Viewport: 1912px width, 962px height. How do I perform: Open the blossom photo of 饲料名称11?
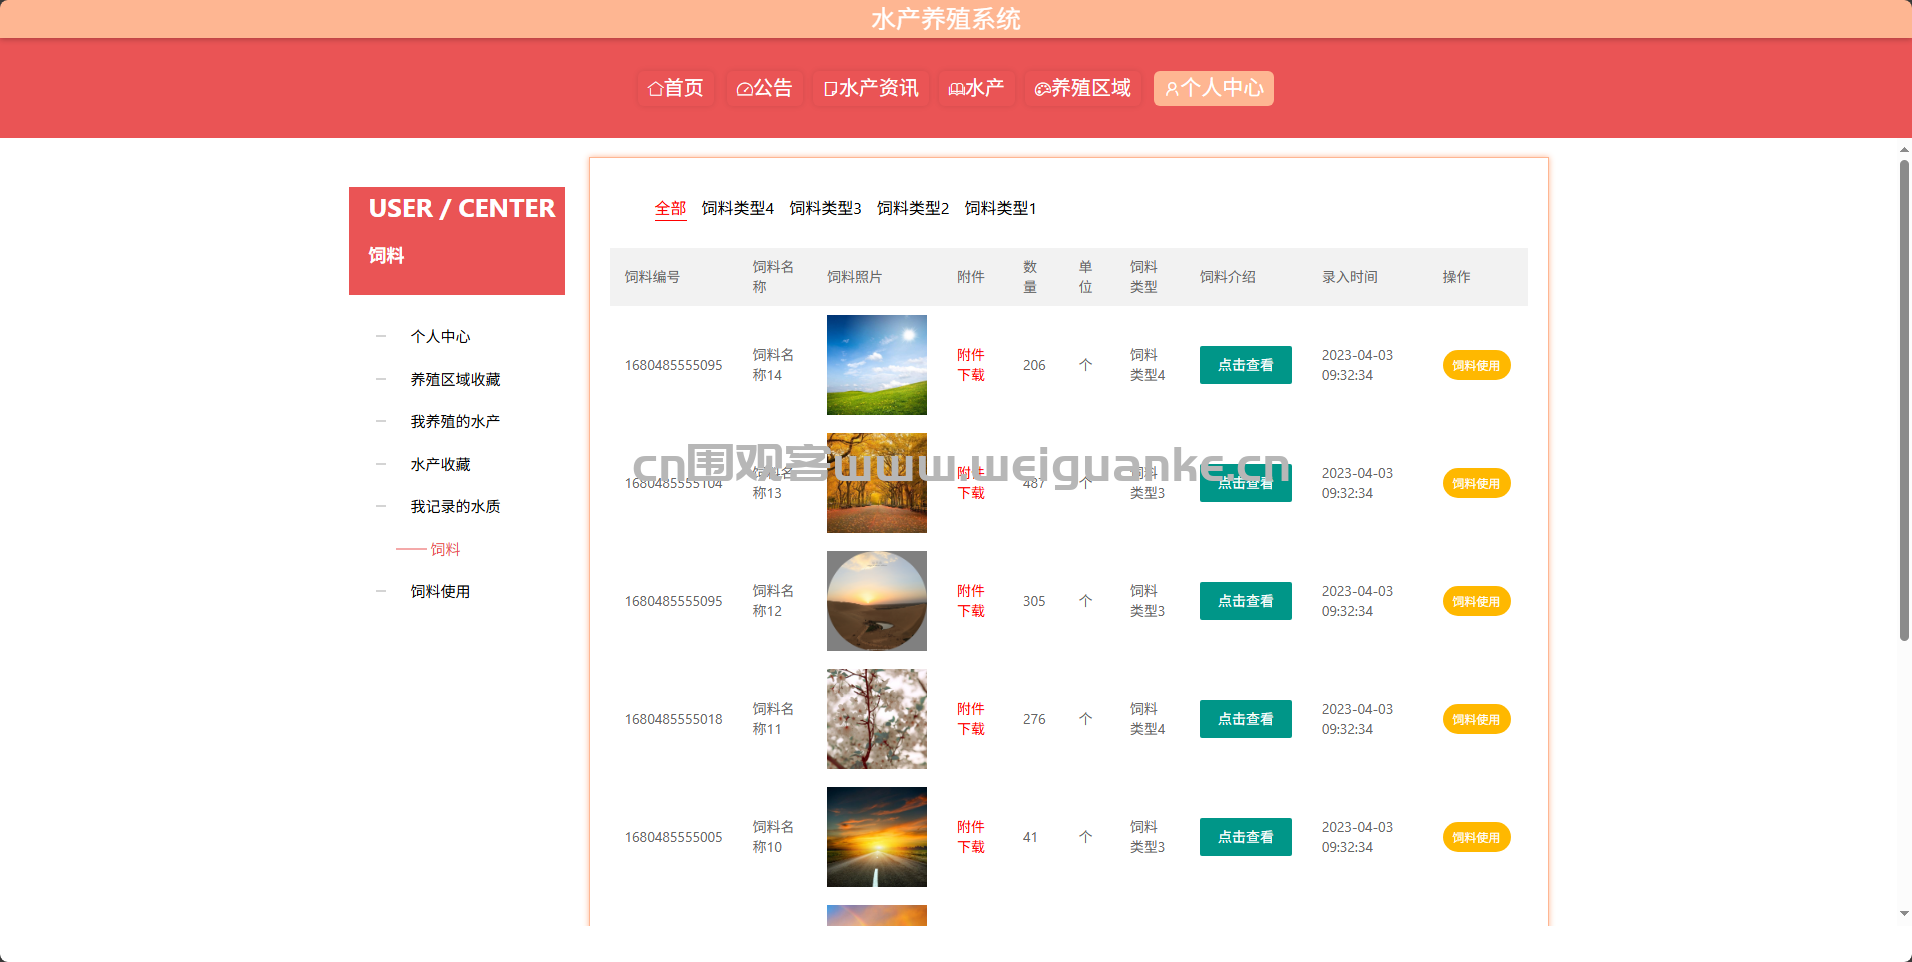click(x=877, y=719)
